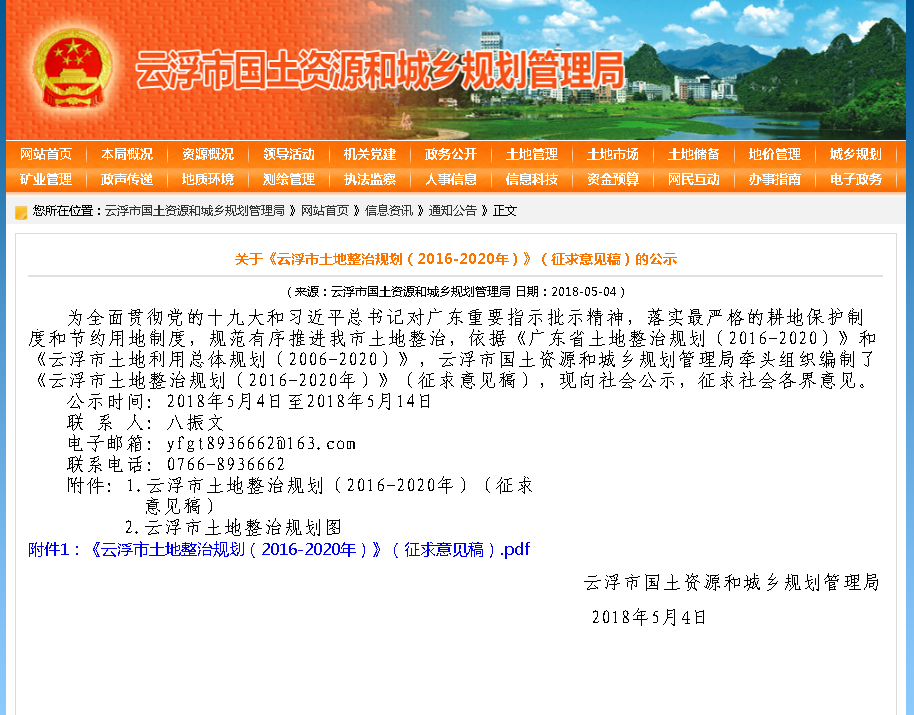
Task: Click the bureau name link in breadcrumb
Action: pos(195,211)
